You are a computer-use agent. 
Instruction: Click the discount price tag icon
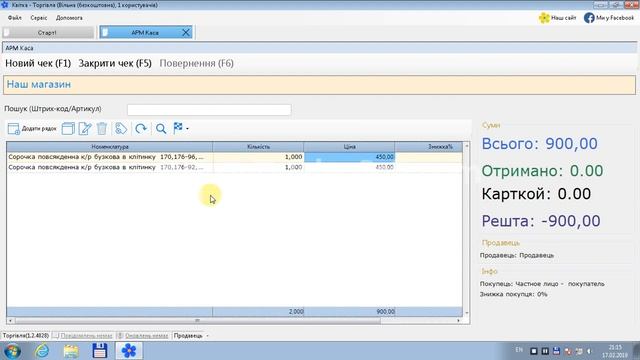click(x=121, y=129)
